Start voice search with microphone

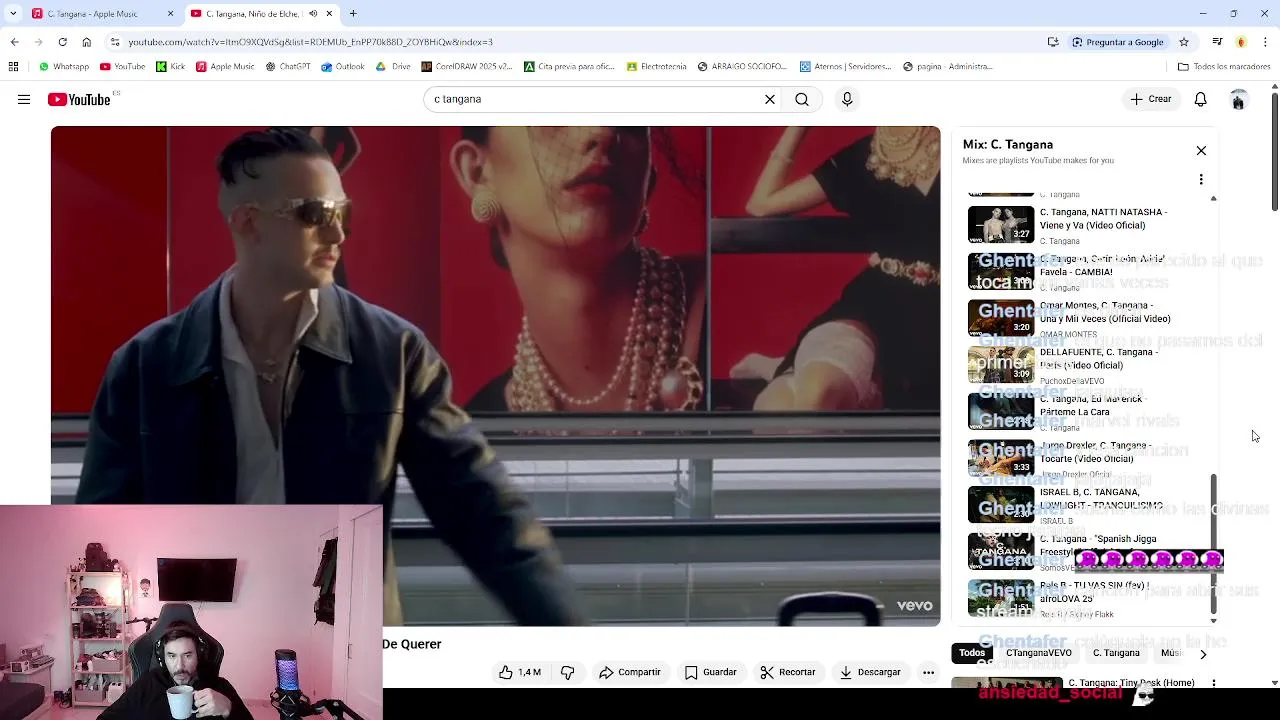[x=847, y=99]
